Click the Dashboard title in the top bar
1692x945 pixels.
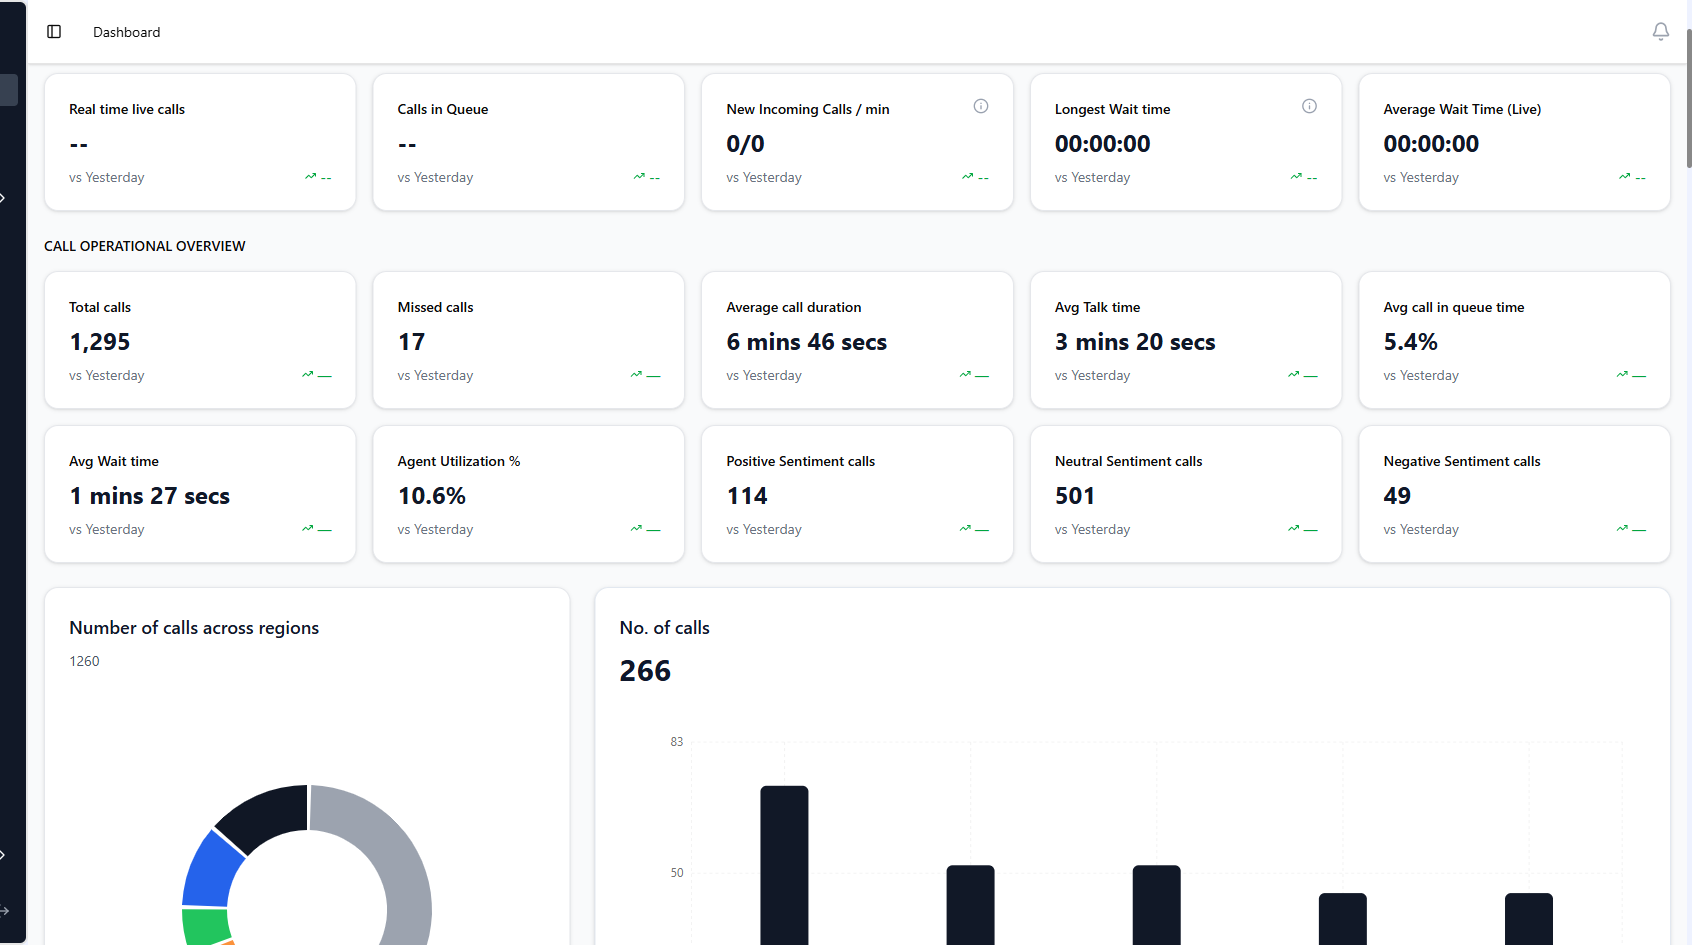pos(126,31)
